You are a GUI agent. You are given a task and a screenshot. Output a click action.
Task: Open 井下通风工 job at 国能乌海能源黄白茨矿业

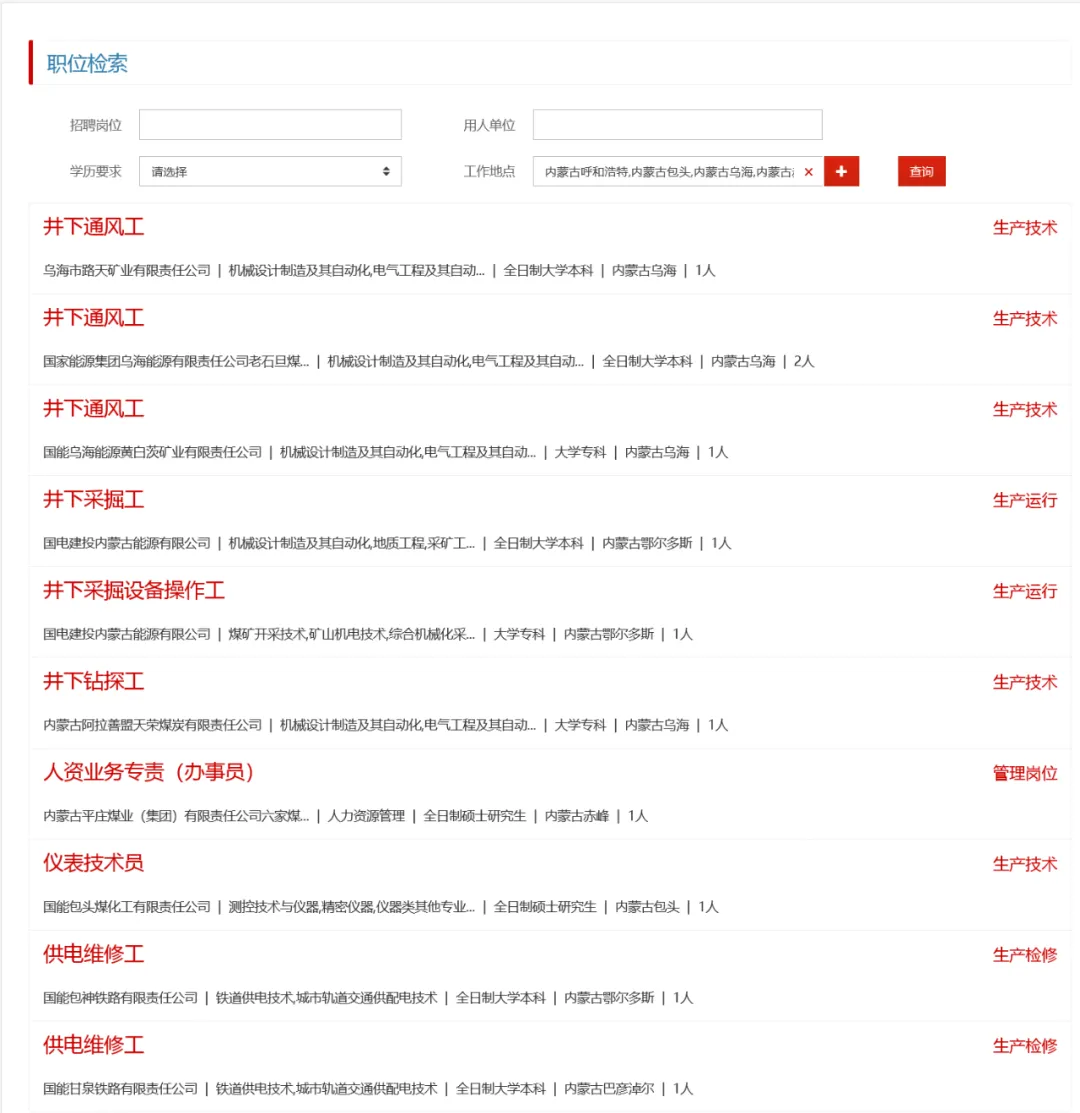coord(94,409)
